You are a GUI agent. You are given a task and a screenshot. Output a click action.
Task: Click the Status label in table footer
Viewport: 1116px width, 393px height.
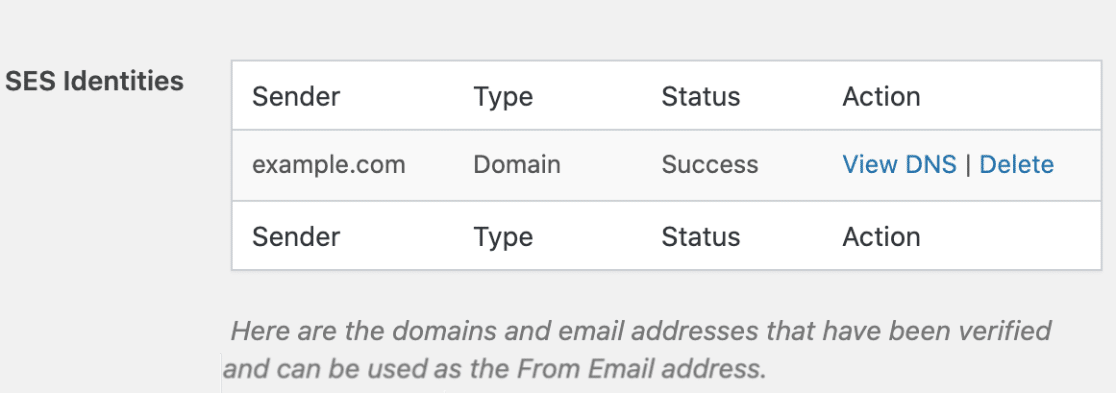700,236
